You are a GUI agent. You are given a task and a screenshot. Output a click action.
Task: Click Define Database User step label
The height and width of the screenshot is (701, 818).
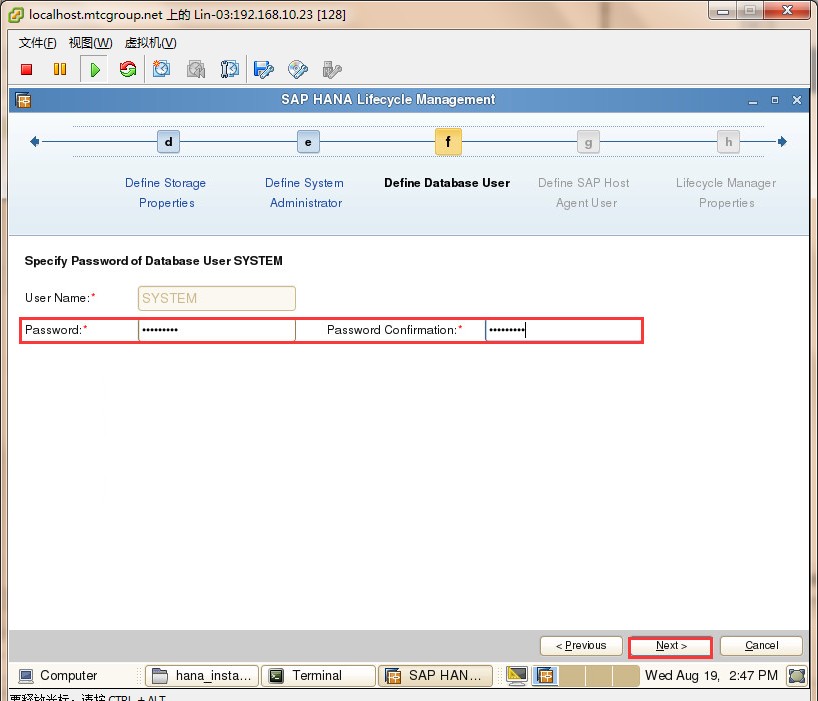pyautogui.click(x=447, y=183)
